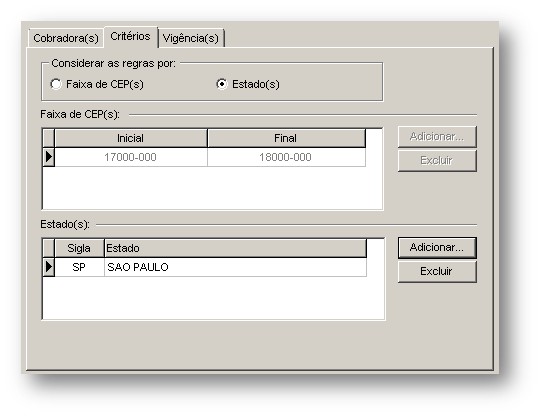The image size is (541, 416).
Task: Select the SP sigla cell
Action: [x=79, y=267]
